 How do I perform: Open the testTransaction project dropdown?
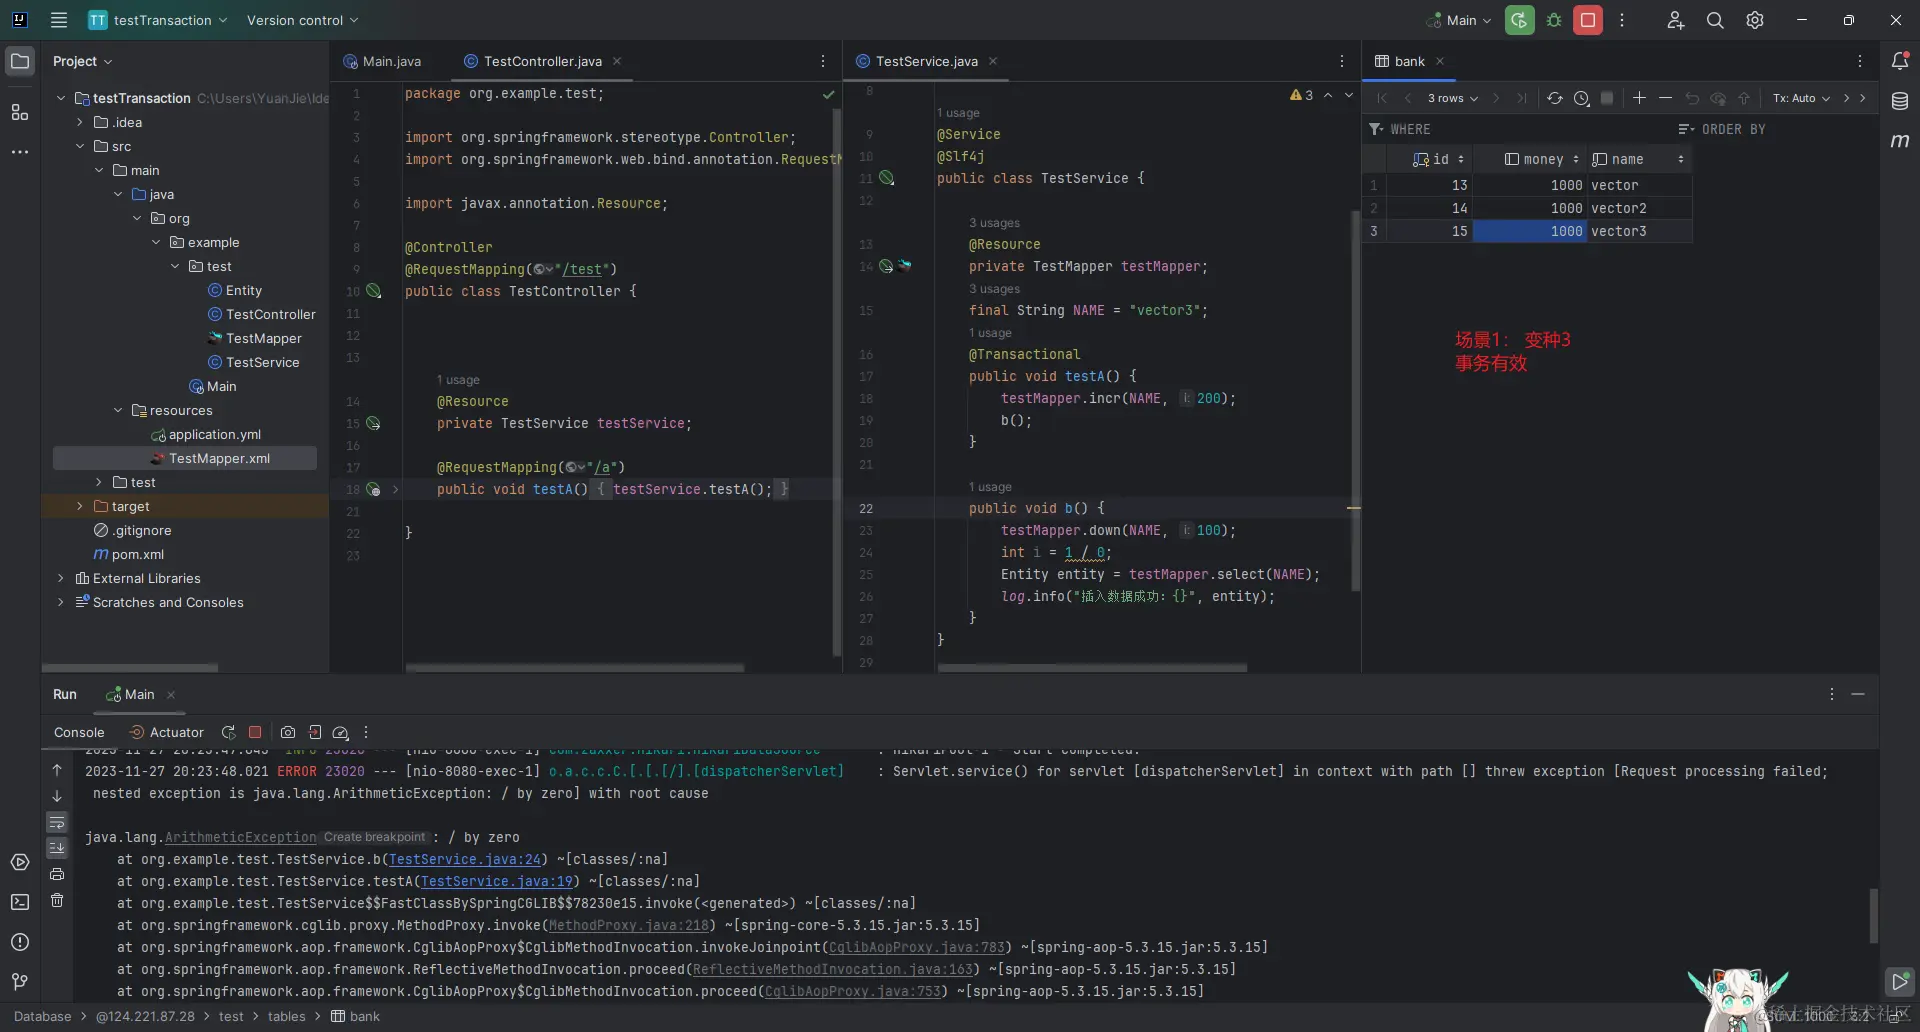[x=158, y=20]
